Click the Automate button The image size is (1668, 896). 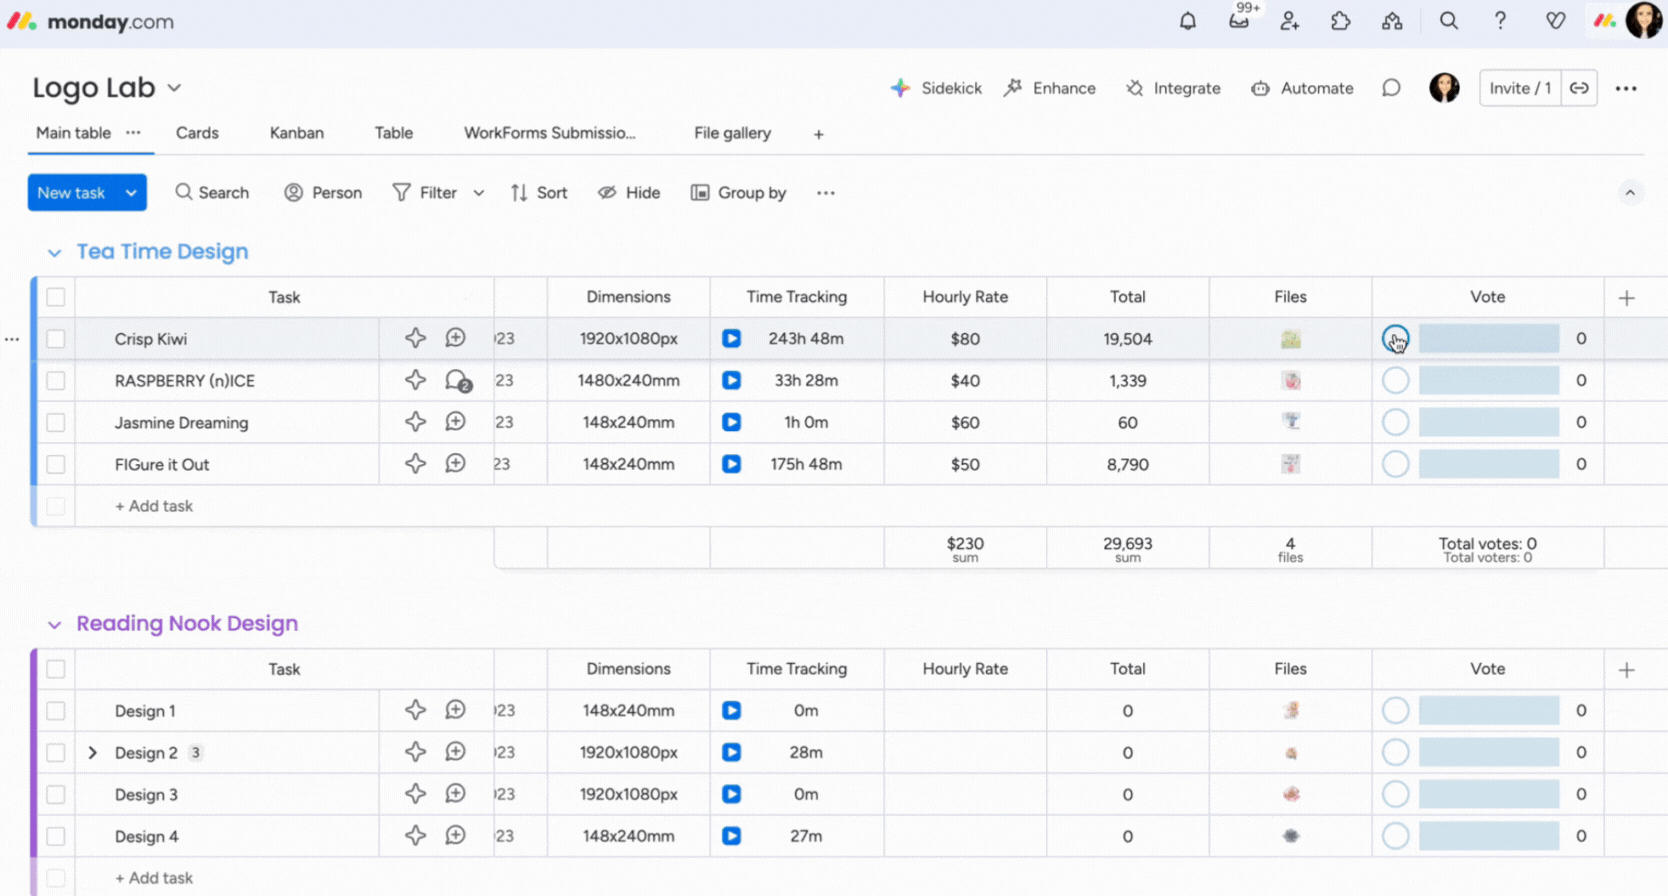point(1302,88)
